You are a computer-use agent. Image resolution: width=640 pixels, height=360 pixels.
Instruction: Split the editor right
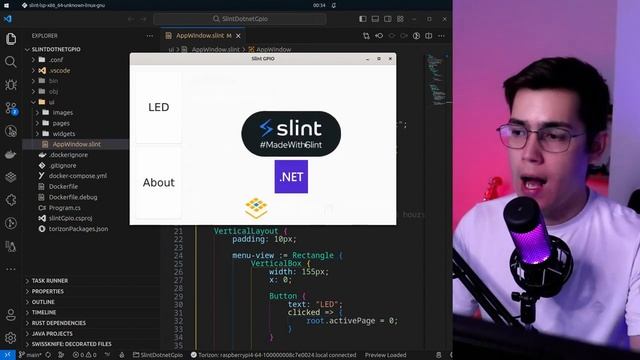click(x=429, y=36)
